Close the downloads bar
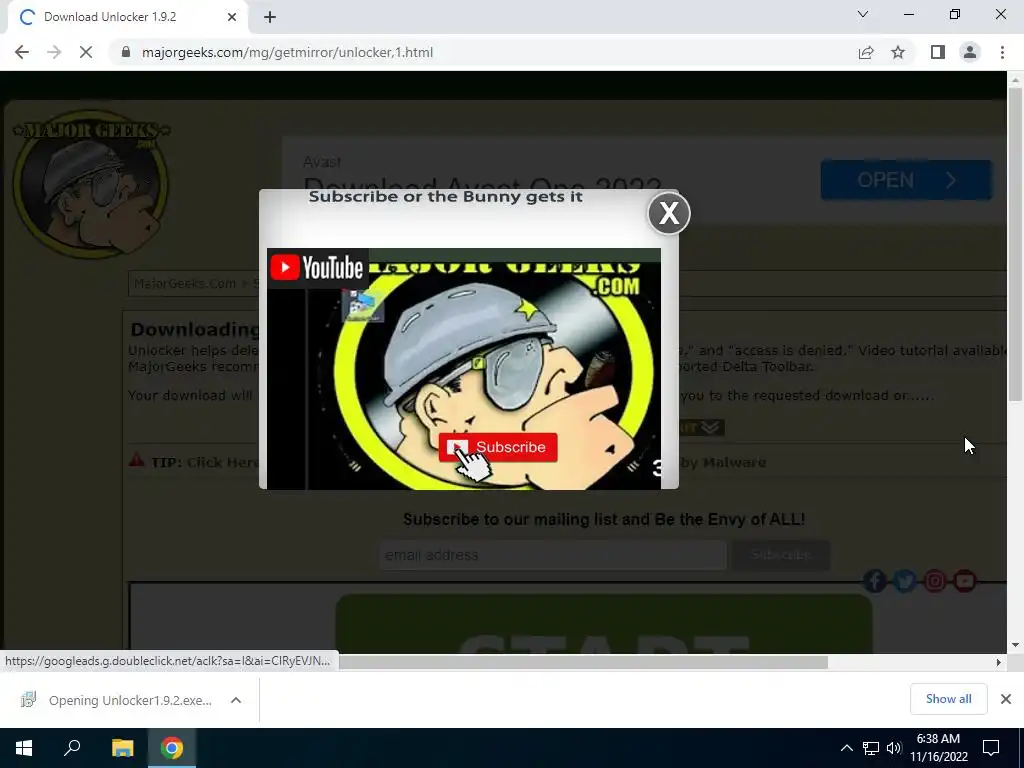Screen dimensions: 1024x768 click(x=1006, y=699)
